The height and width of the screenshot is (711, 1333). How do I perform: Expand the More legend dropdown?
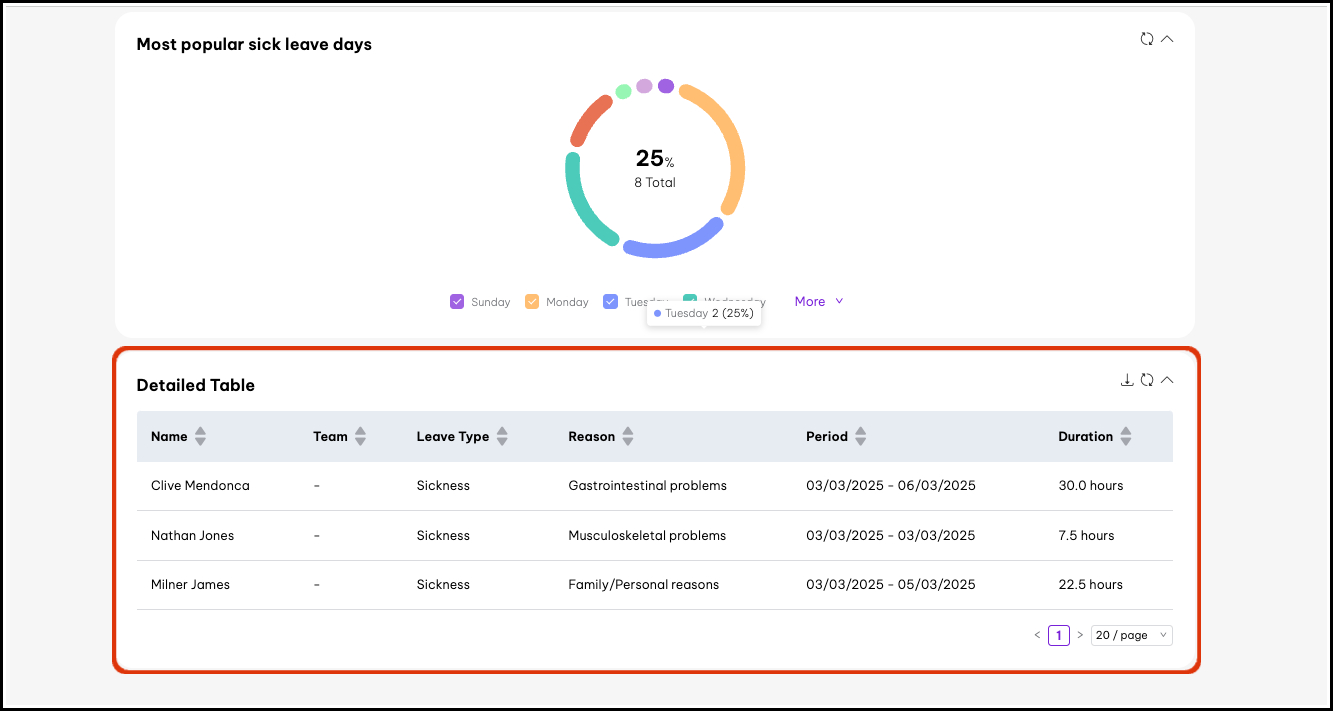[819, 301]
